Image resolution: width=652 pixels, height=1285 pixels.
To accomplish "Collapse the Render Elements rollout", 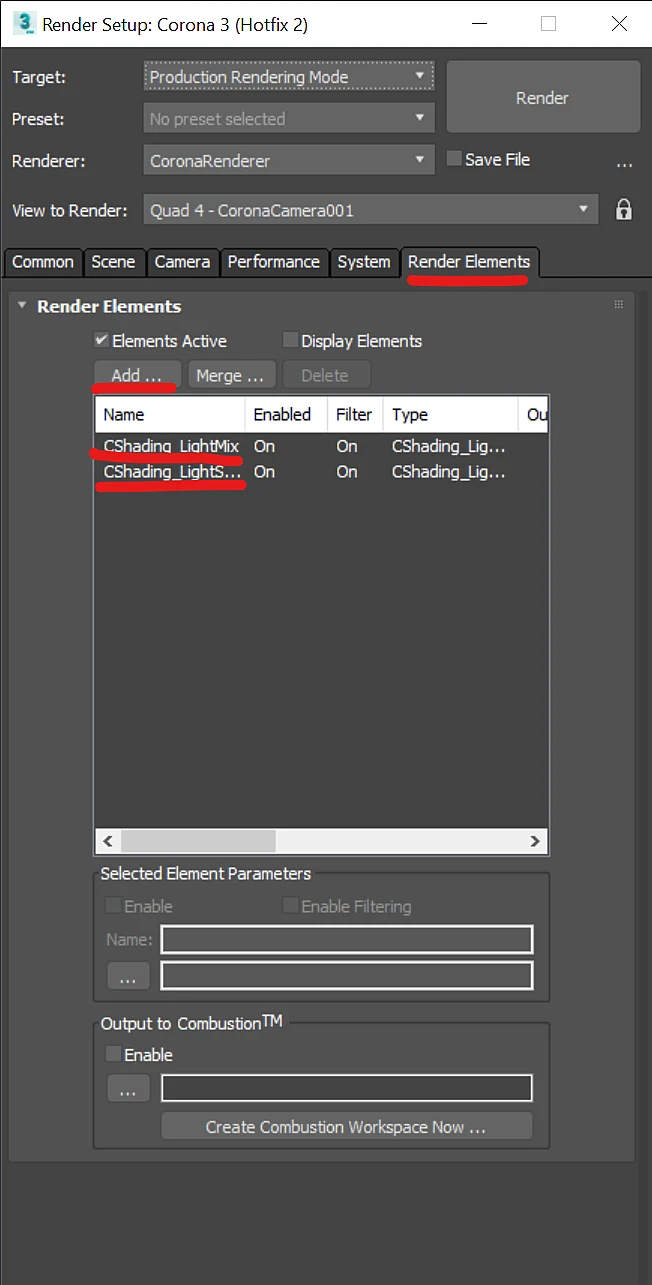I will [x=22, y=306].
